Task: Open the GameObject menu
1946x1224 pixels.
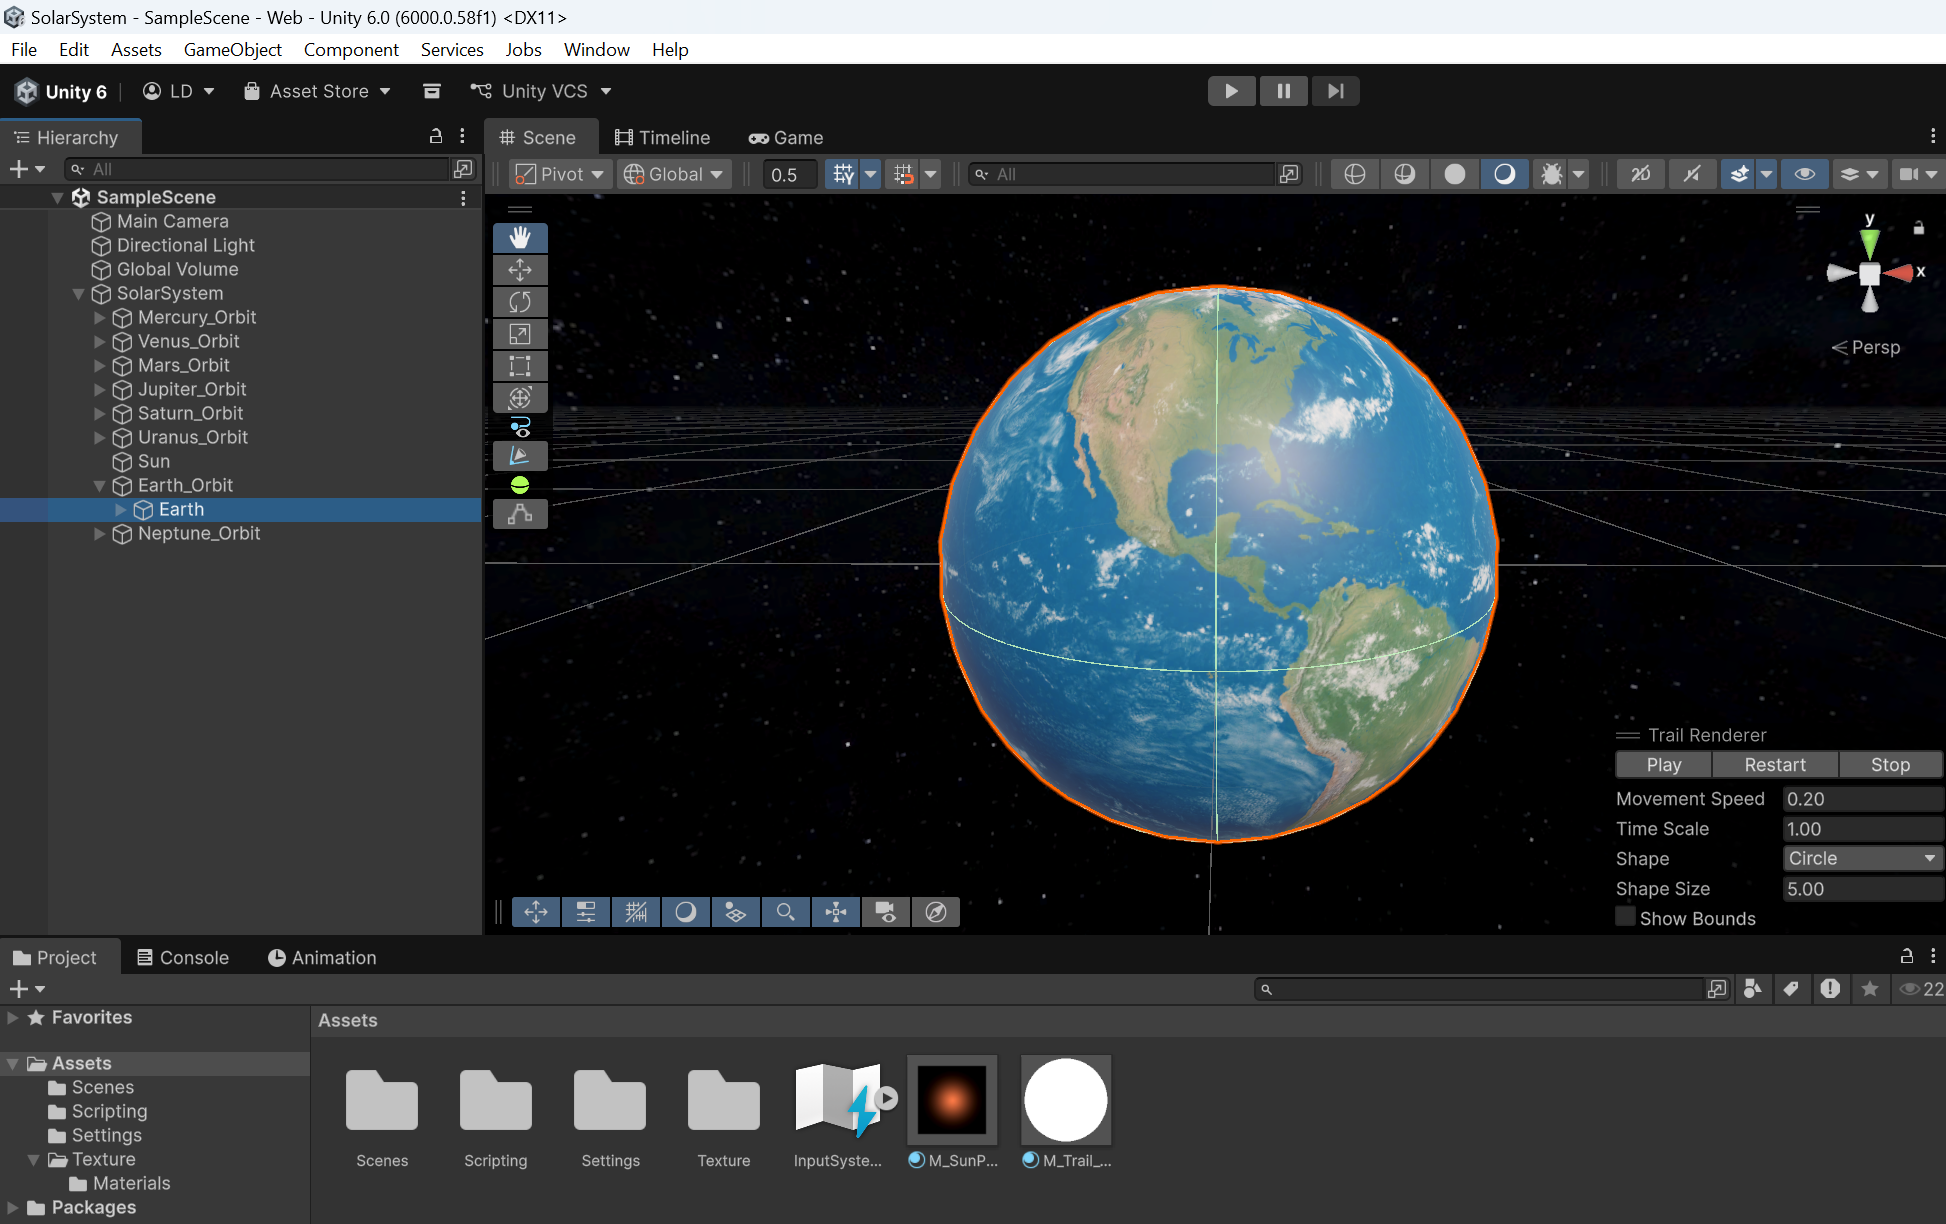Action: coord(232,49)
